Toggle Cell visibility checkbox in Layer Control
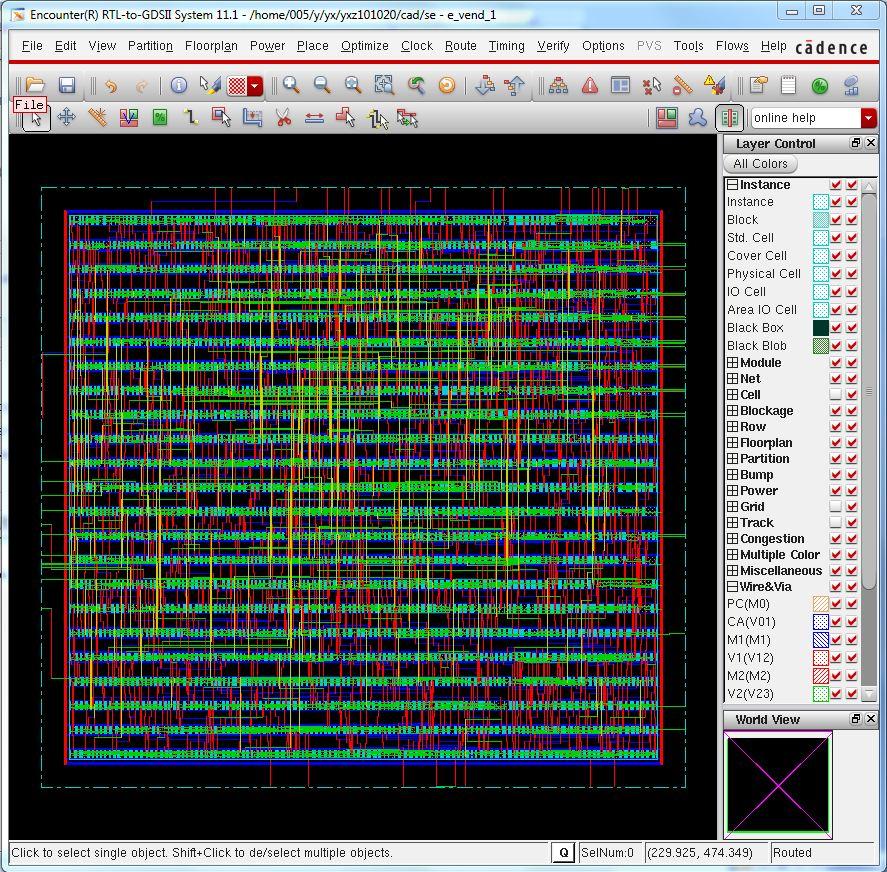 point(836,395)
